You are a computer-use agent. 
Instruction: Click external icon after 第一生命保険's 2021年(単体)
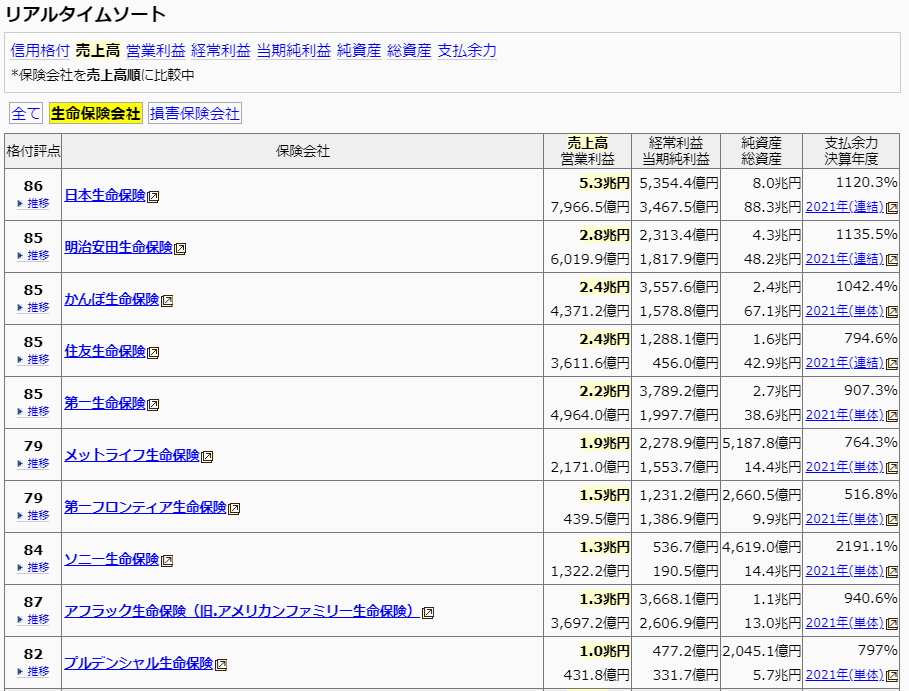pos(892,416)
